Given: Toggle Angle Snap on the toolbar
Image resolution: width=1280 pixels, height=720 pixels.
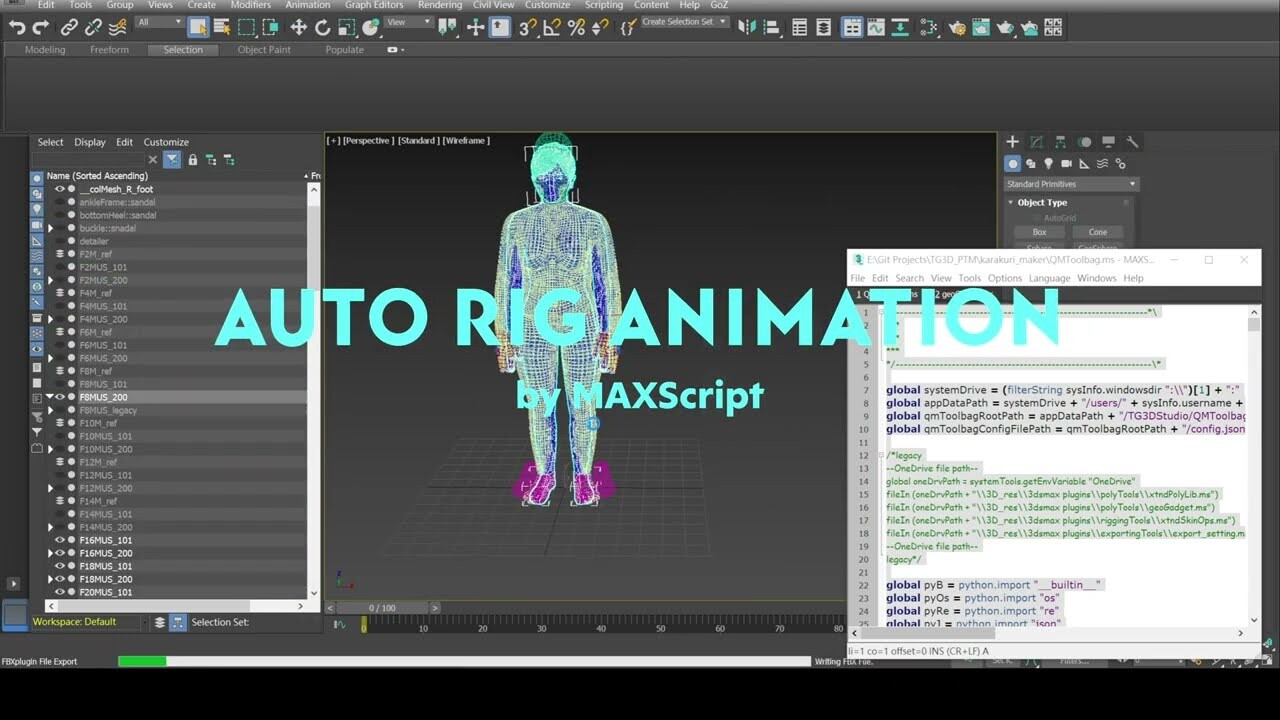Looking at the screenshot, I should click(x=553, y=27).
